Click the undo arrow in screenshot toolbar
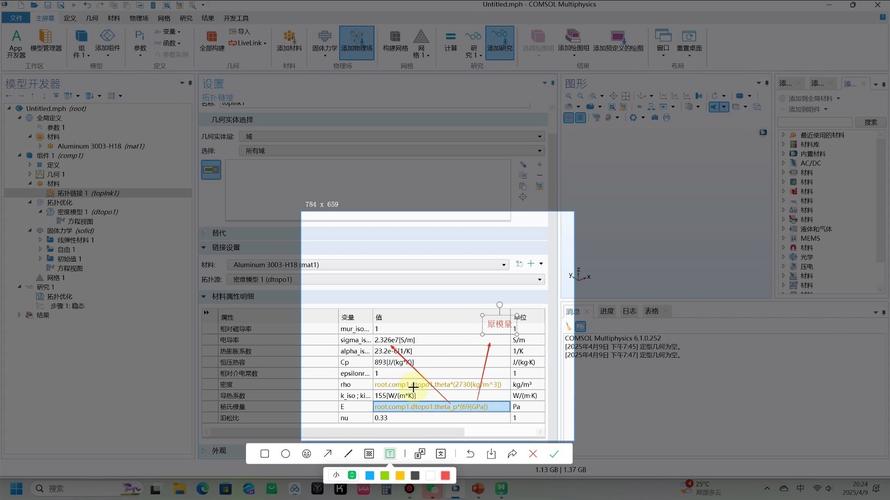 (470, 454)
